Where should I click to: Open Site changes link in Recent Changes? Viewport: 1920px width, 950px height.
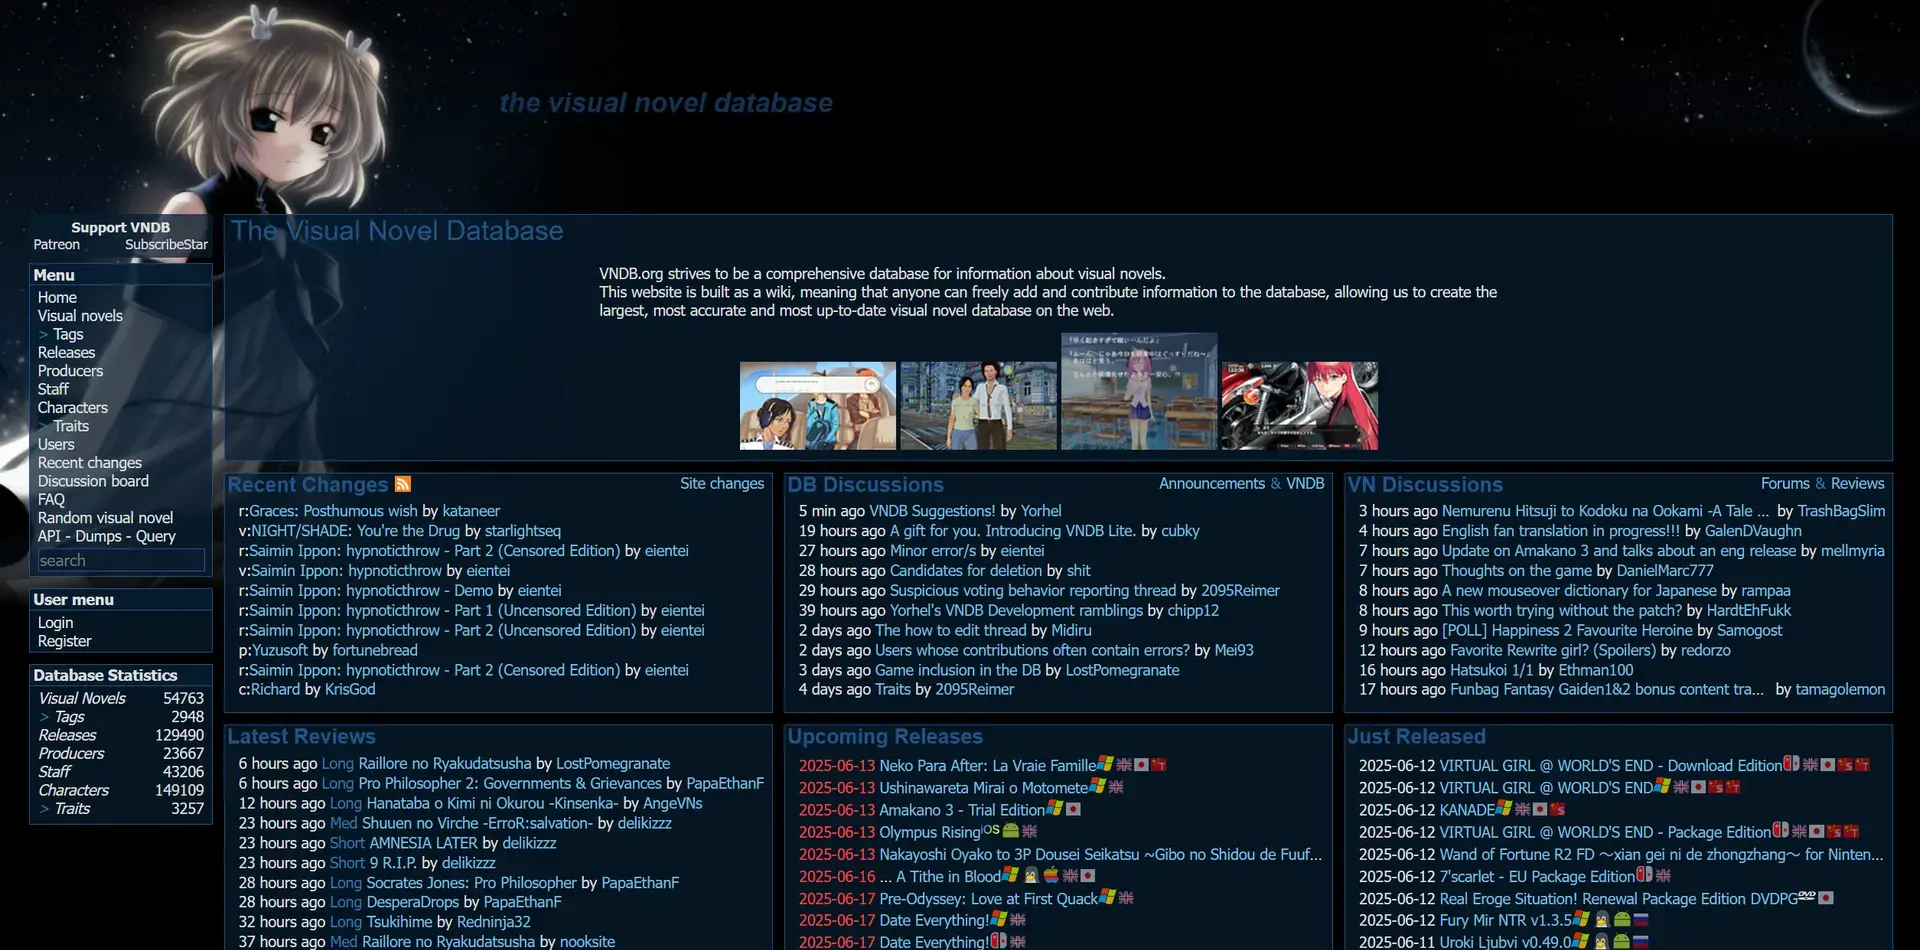coord(722,483)
